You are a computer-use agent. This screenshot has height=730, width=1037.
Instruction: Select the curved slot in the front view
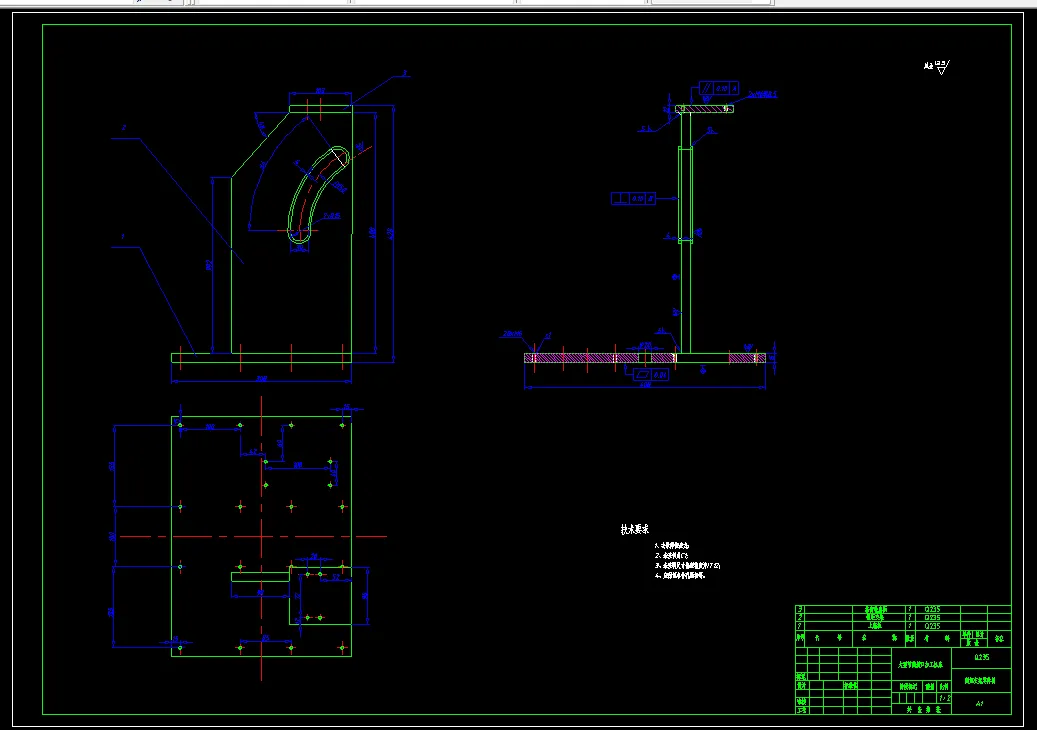[318, 195]
